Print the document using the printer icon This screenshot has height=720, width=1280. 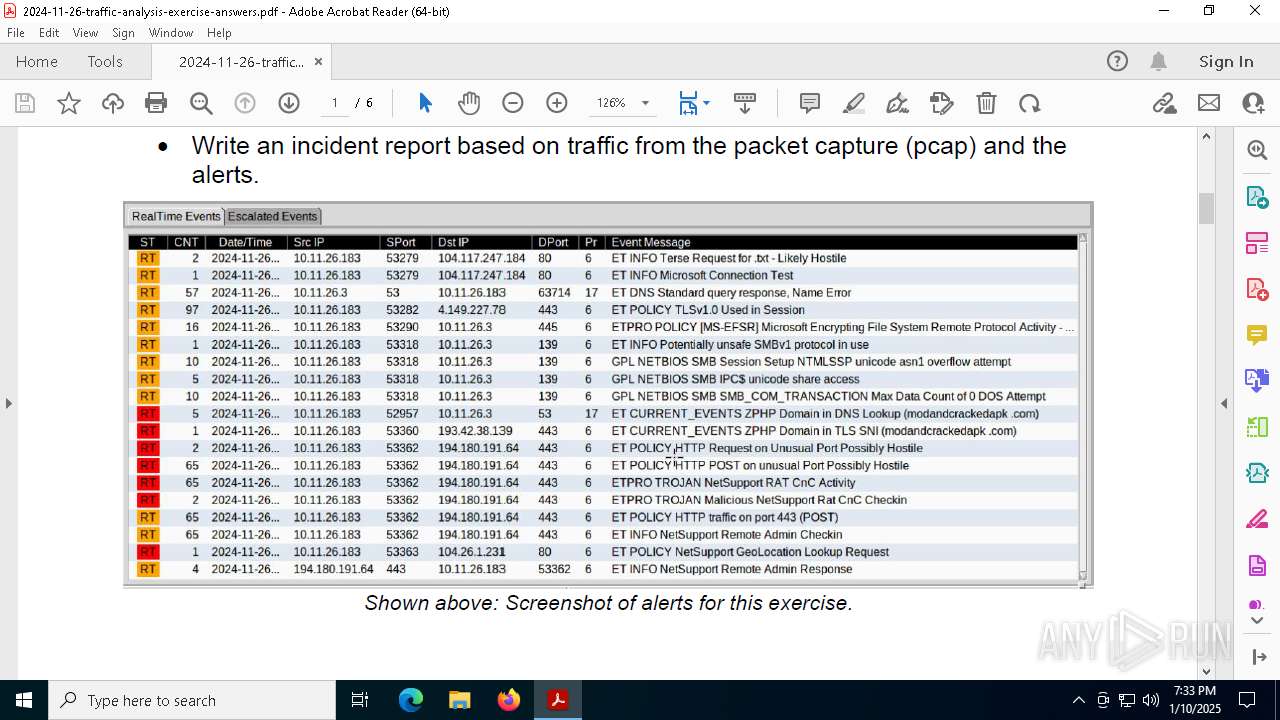tap(156, 103)
